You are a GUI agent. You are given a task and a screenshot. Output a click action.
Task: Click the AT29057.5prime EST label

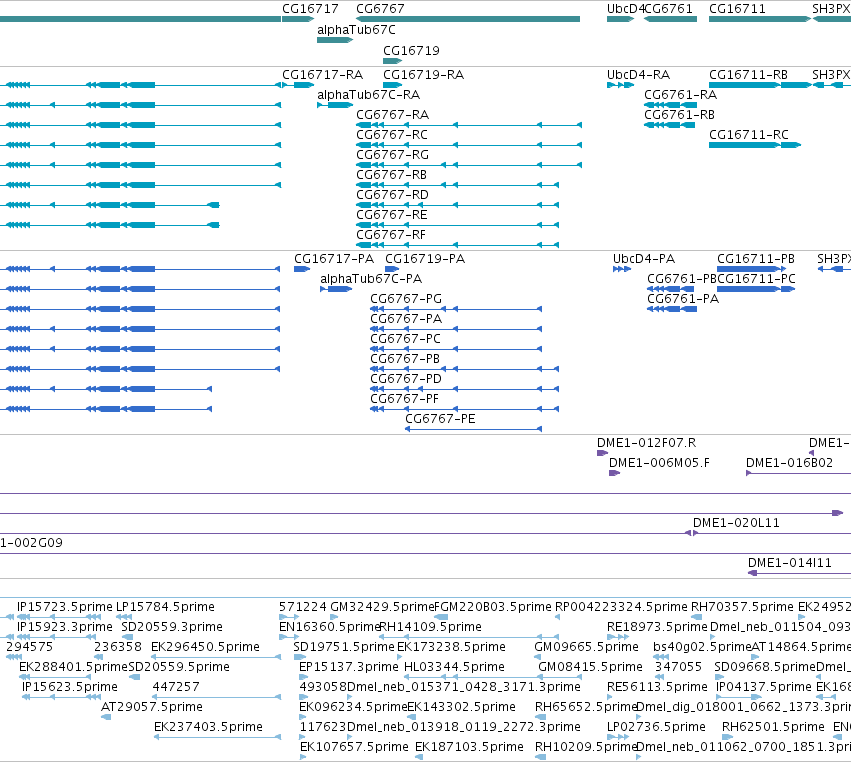click(152, 707)
